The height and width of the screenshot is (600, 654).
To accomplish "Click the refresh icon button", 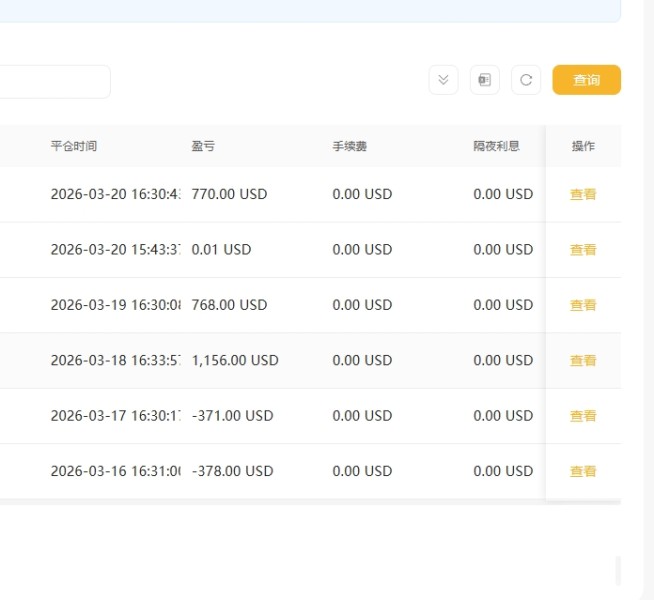I will pos(526,80).
